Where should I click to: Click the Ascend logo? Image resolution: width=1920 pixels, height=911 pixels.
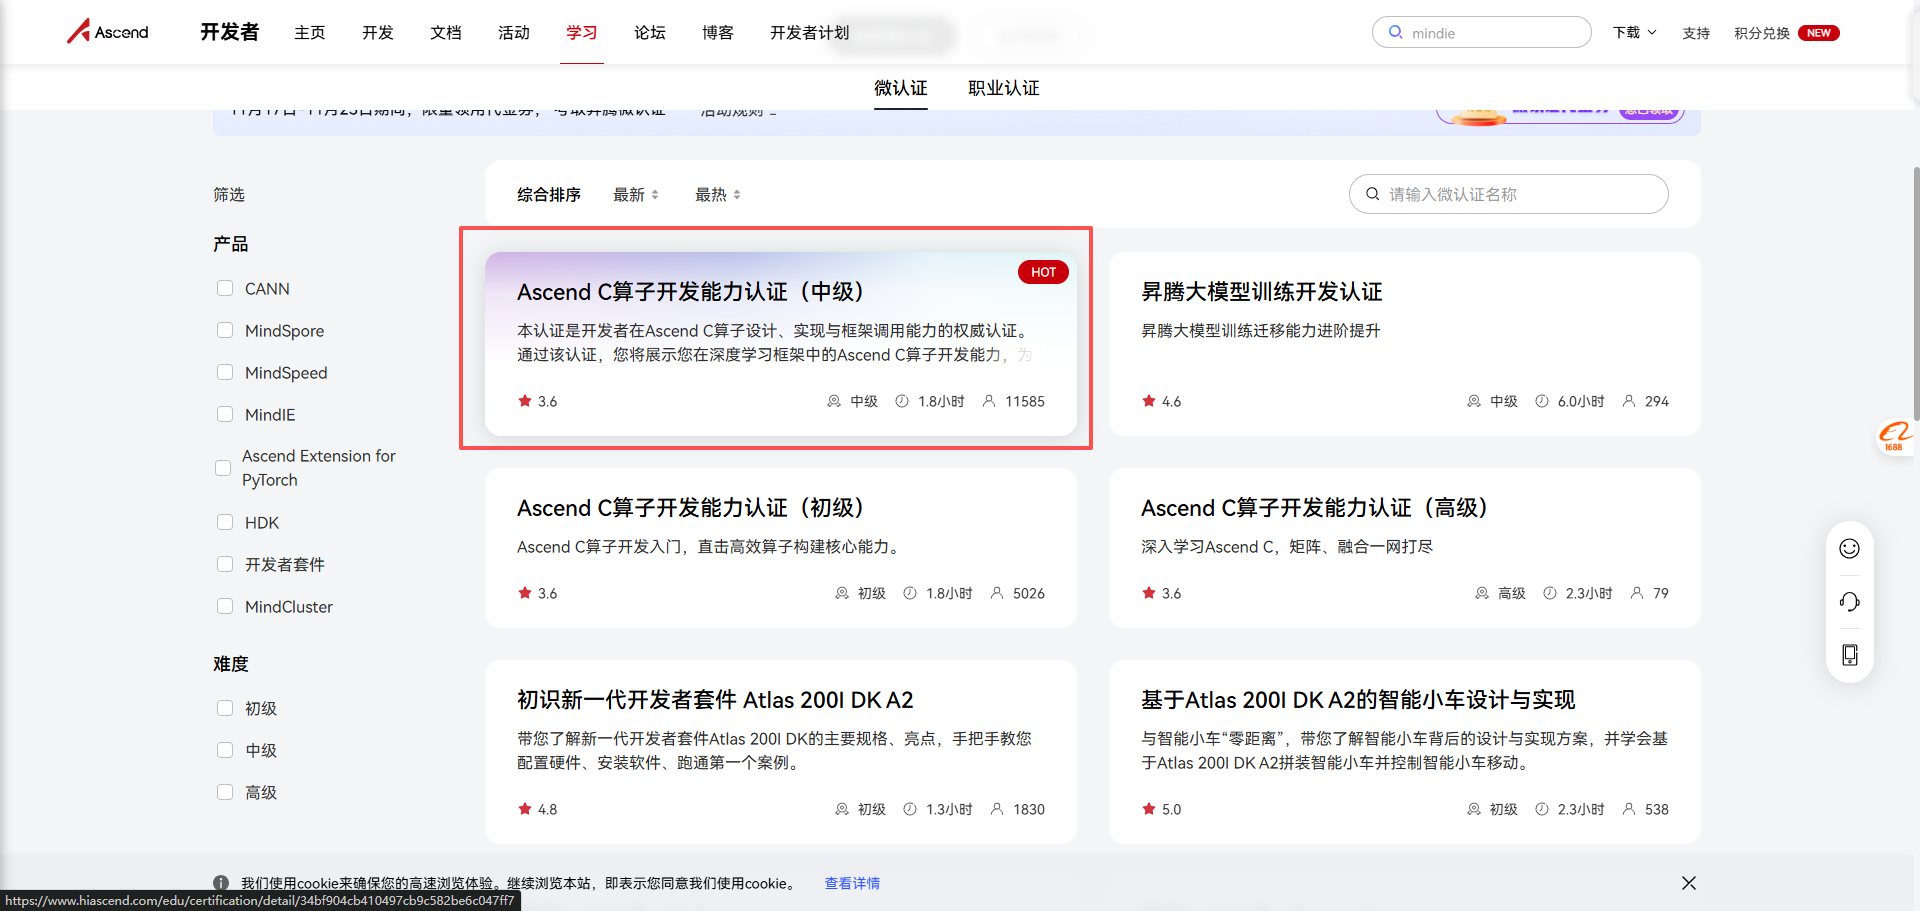point(107,32)
